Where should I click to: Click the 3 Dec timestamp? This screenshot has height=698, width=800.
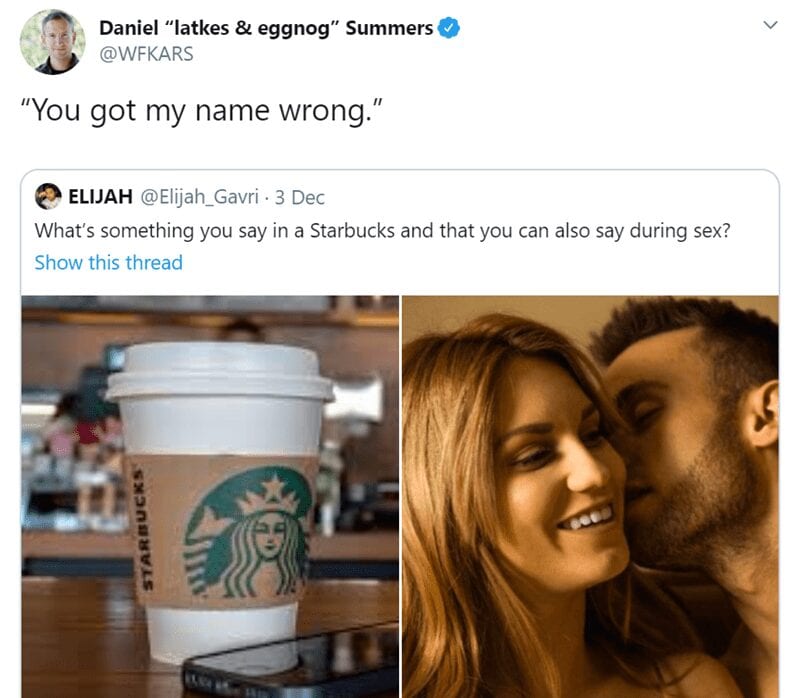[299, 197]
